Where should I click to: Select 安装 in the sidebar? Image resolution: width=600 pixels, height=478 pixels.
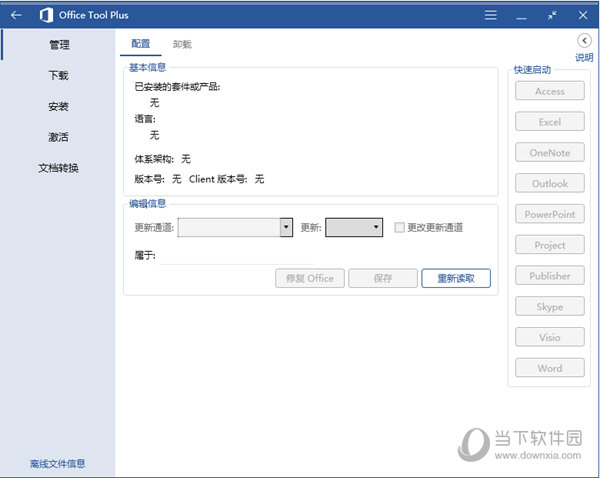click(x=59, y=106)
